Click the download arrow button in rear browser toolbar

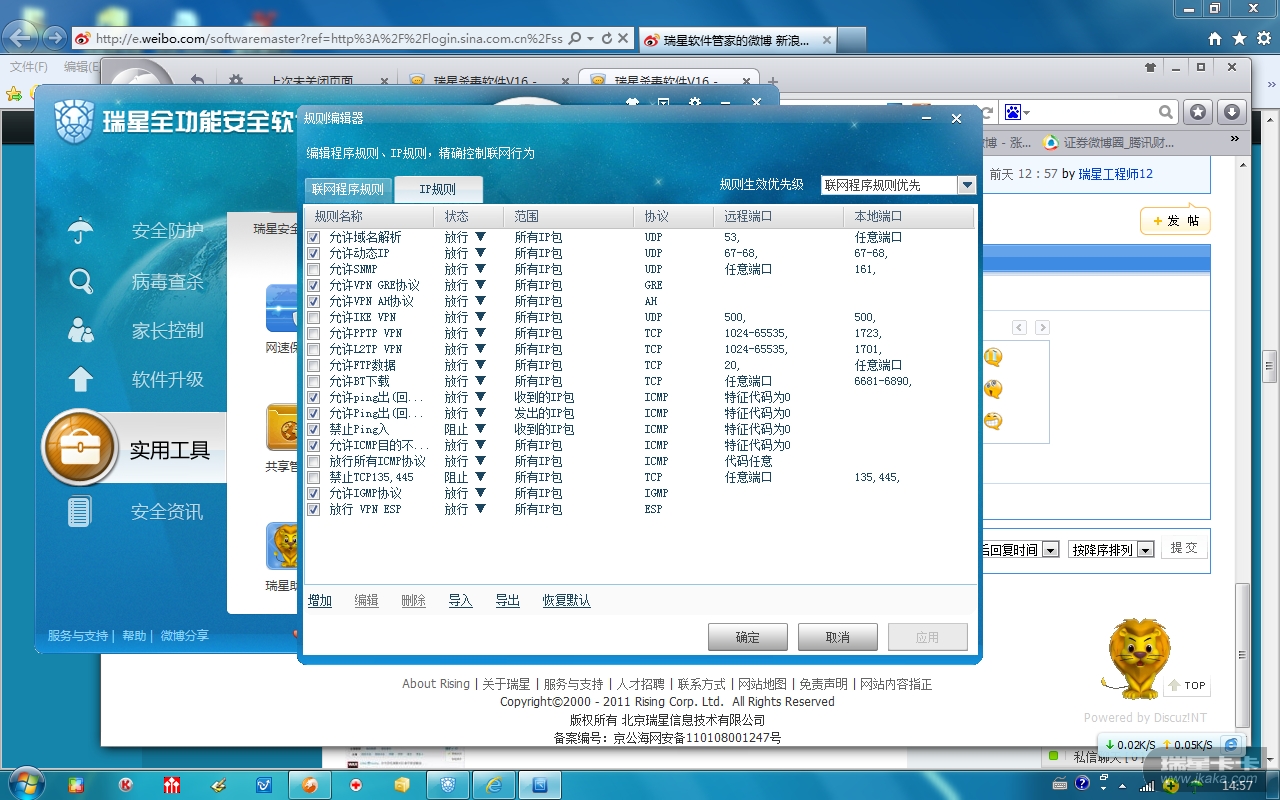pos(1232,112)
